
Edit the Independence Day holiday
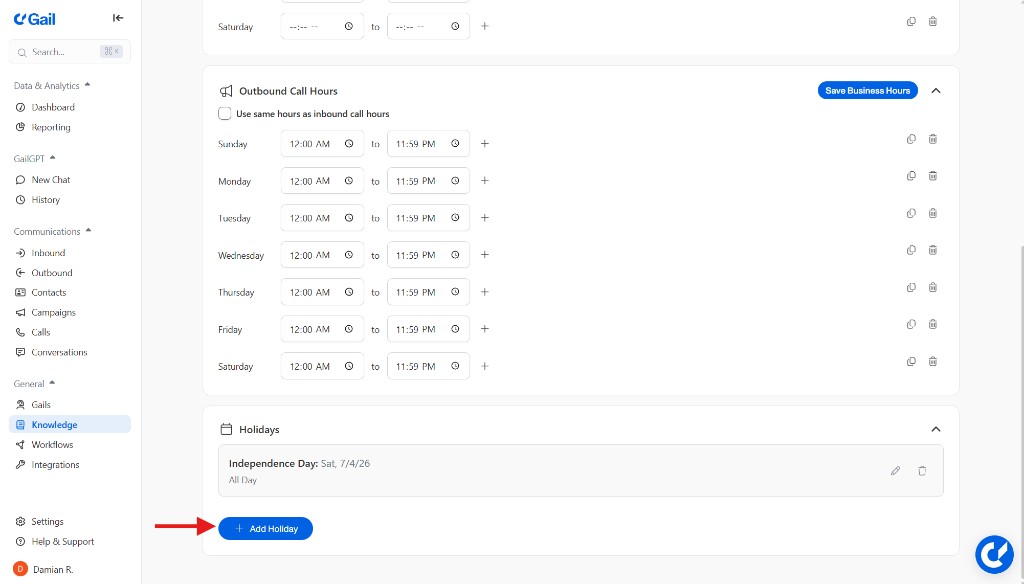(x=896, y=471)
